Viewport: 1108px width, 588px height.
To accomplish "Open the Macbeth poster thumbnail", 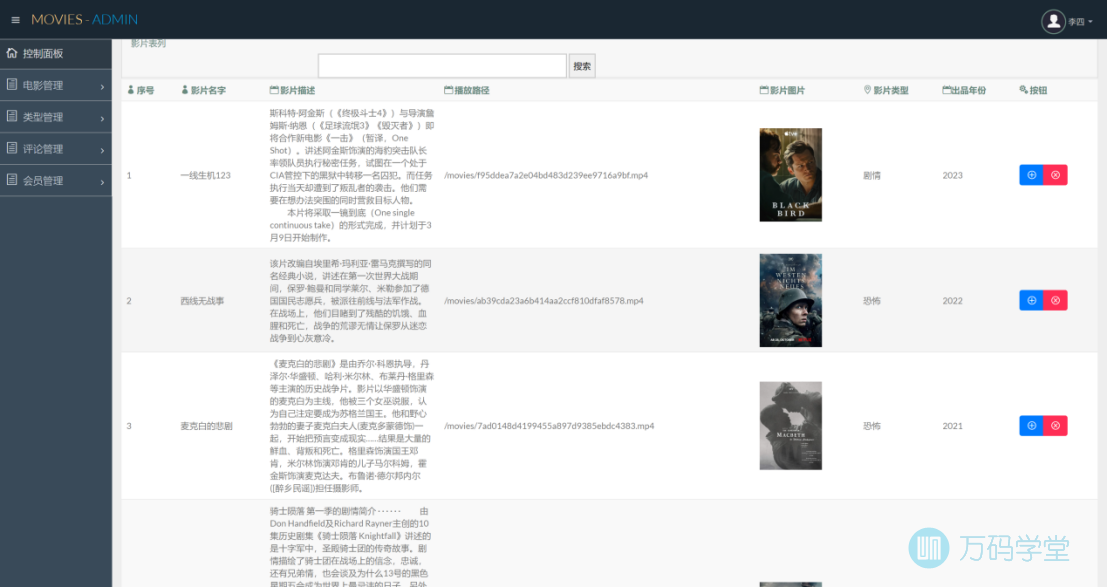I will pos(791,425).
